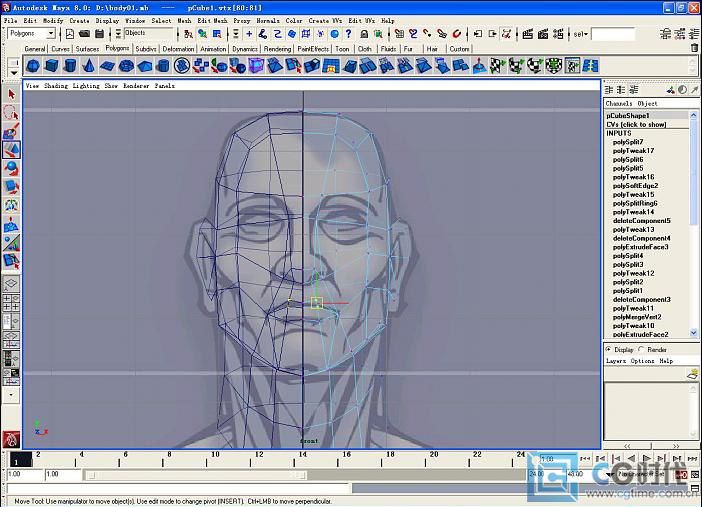Create a polygon cone from the shelf
Image resolution: width=702 pixels, height=507 pixels.
pos(89,66)
